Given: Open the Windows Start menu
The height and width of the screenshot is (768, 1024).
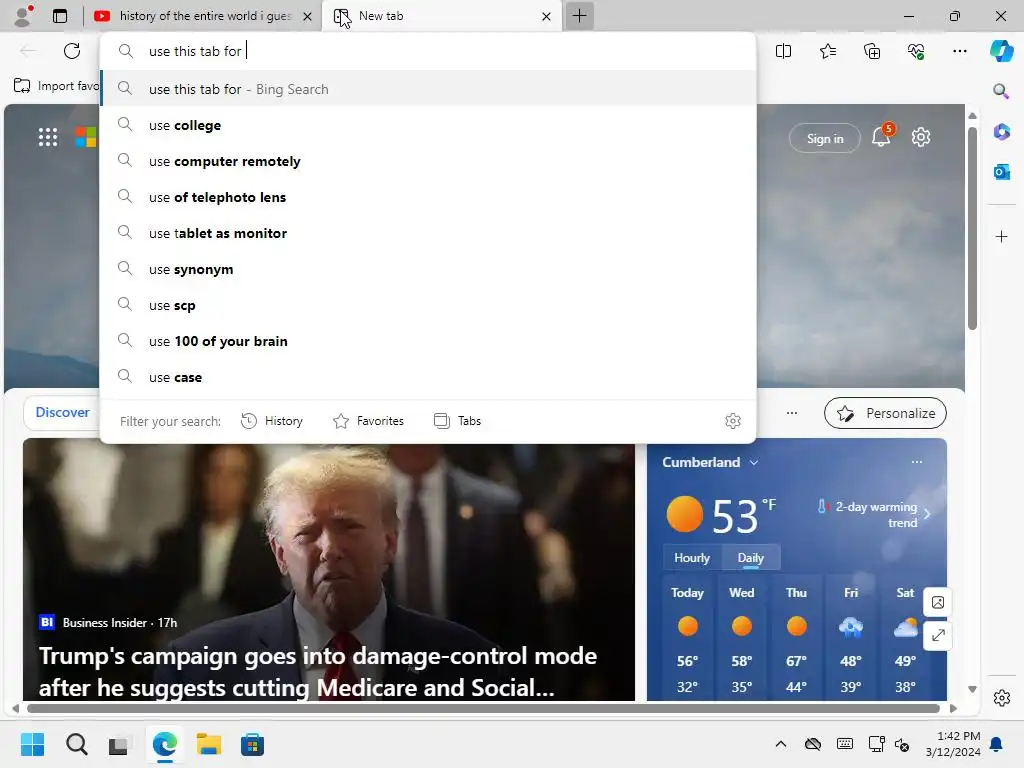Looking at the screenshot, I should 33,744.
